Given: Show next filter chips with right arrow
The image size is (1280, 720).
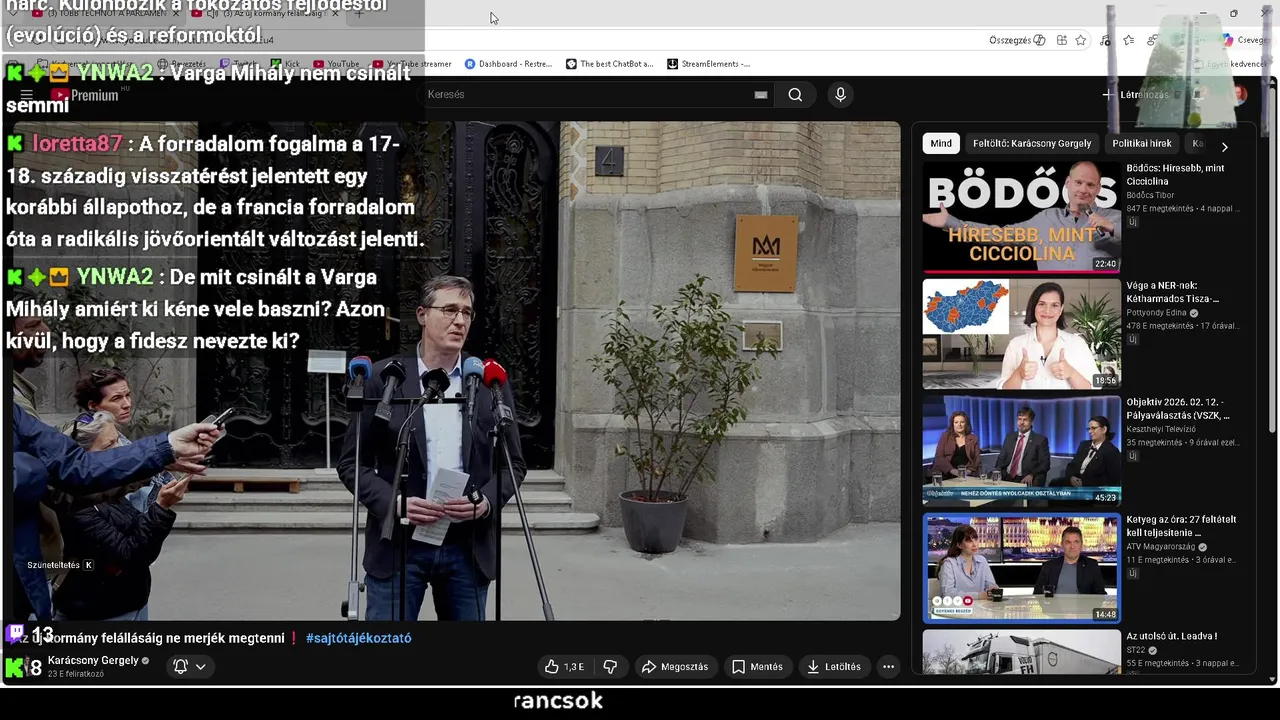Looking at the screenshot, I should coord(1224,147).
